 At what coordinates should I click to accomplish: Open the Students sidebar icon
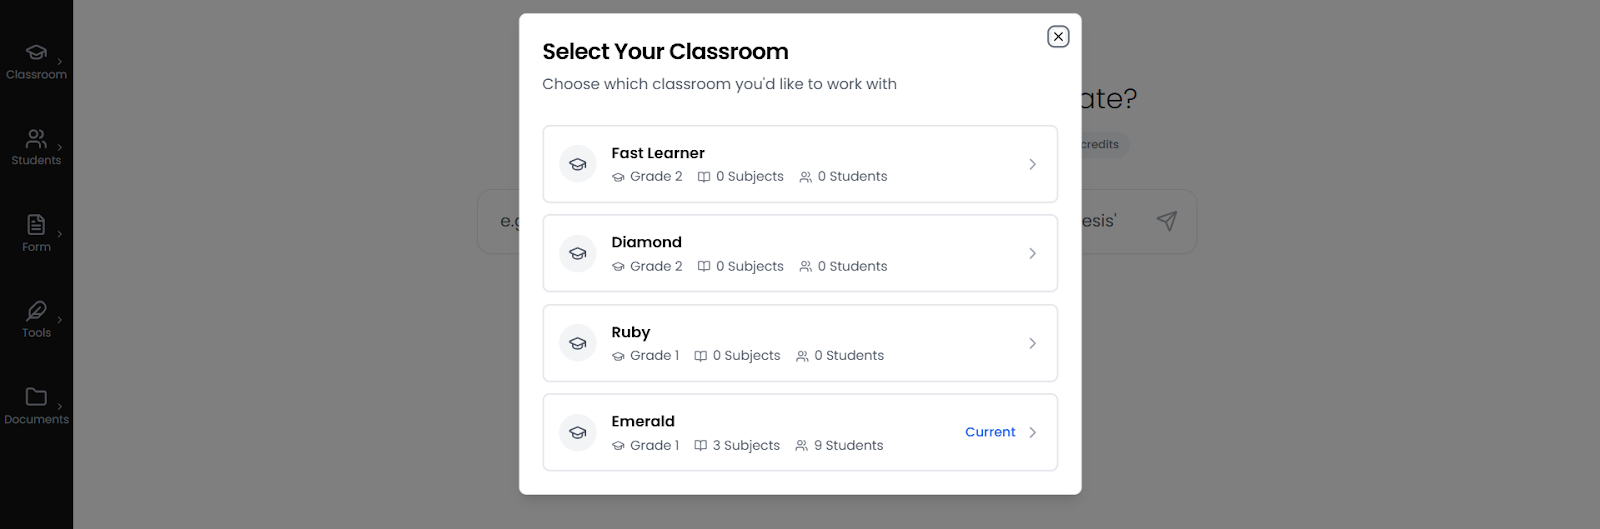(x=36, y=139)
